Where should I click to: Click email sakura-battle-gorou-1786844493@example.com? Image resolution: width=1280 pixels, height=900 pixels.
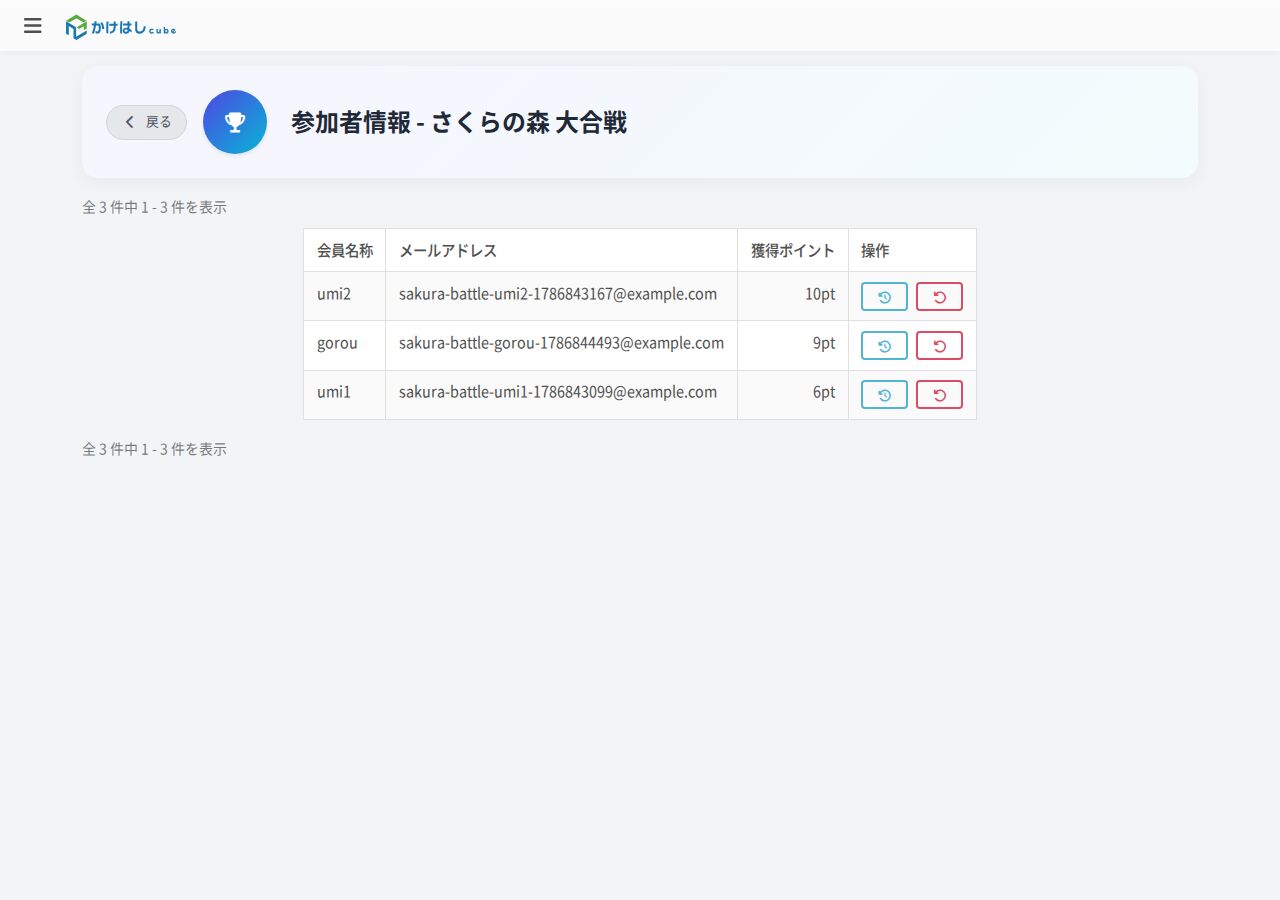click(561, 343)
